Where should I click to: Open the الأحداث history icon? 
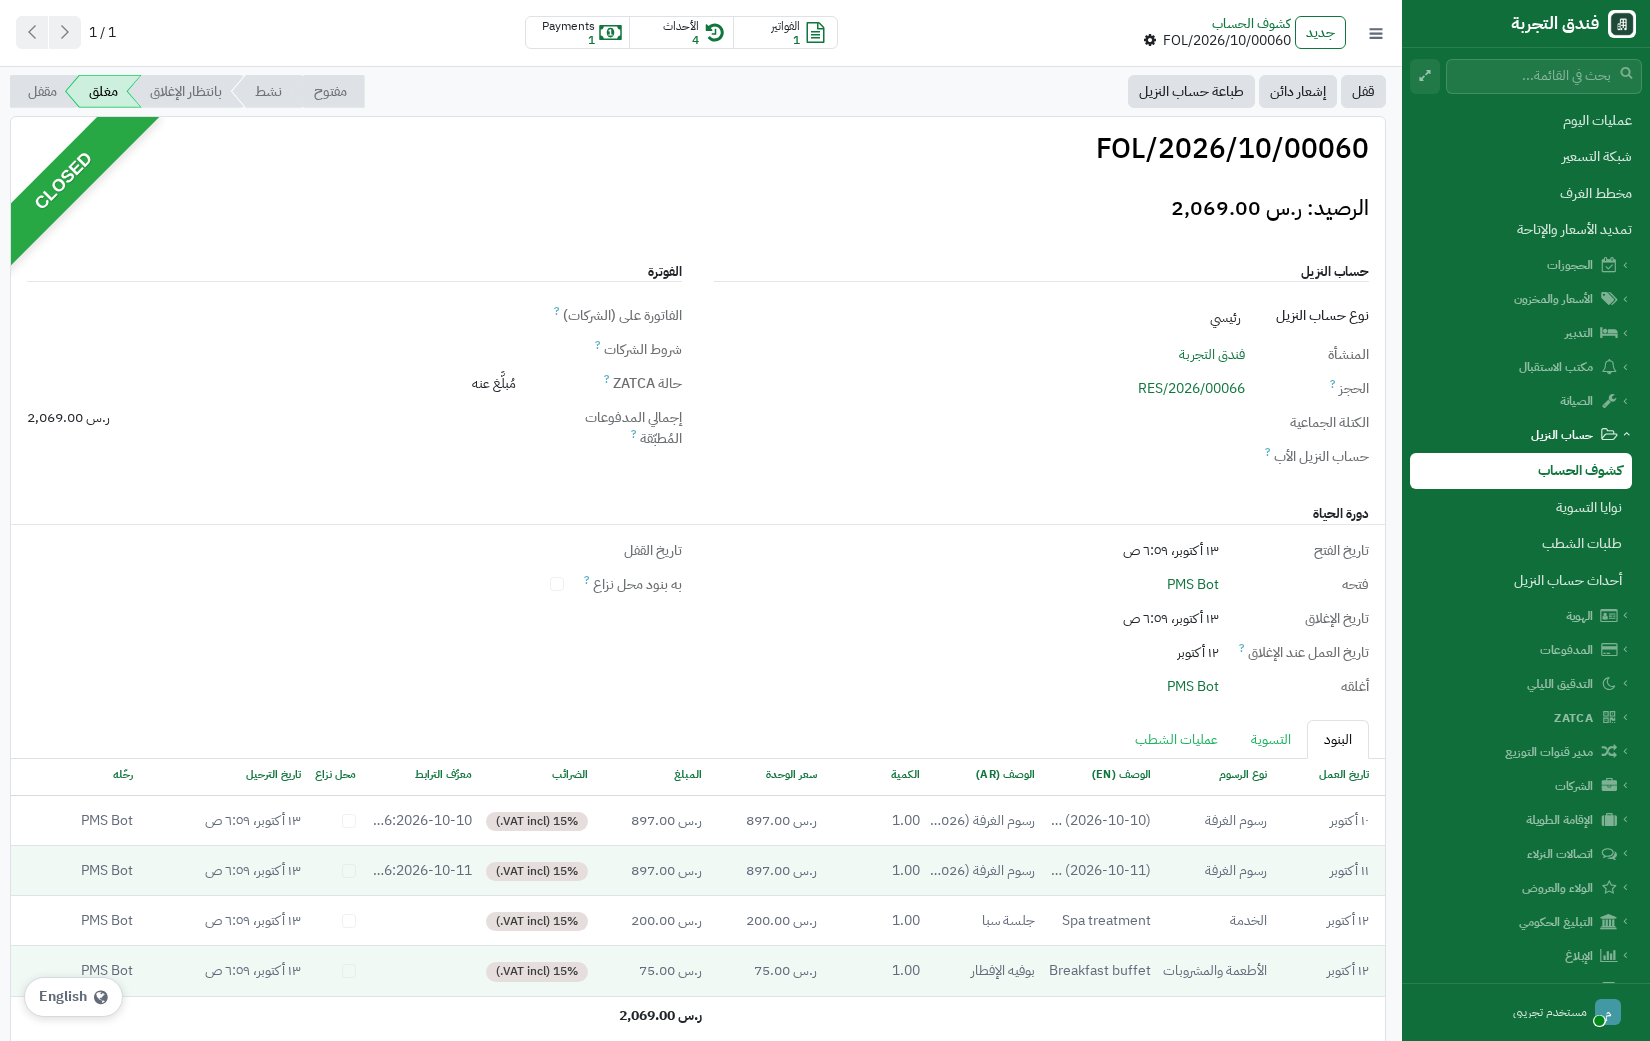[x=714, y=33]
